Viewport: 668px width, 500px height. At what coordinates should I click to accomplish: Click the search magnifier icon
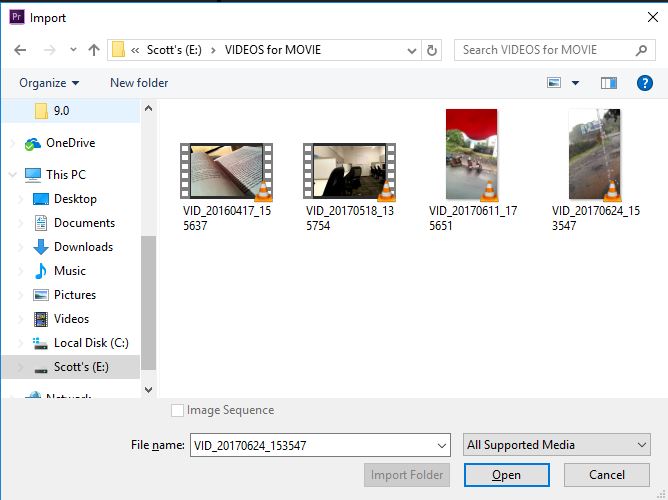pos(641,50)
